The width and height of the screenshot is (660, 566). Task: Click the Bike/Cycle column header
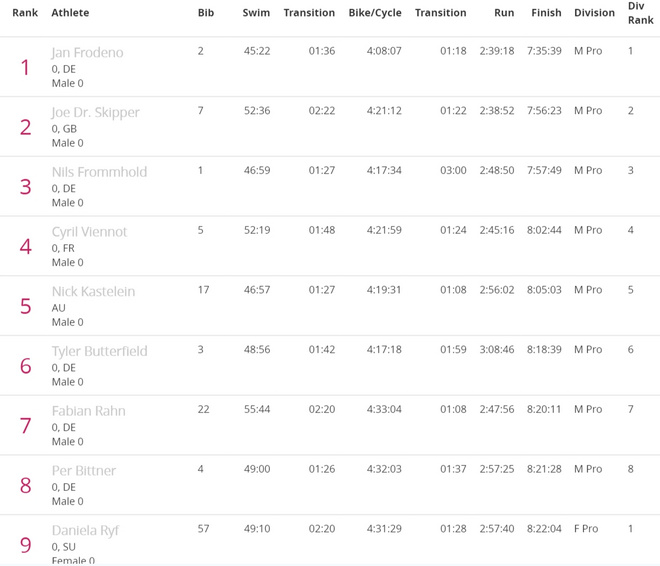[375, 13]
